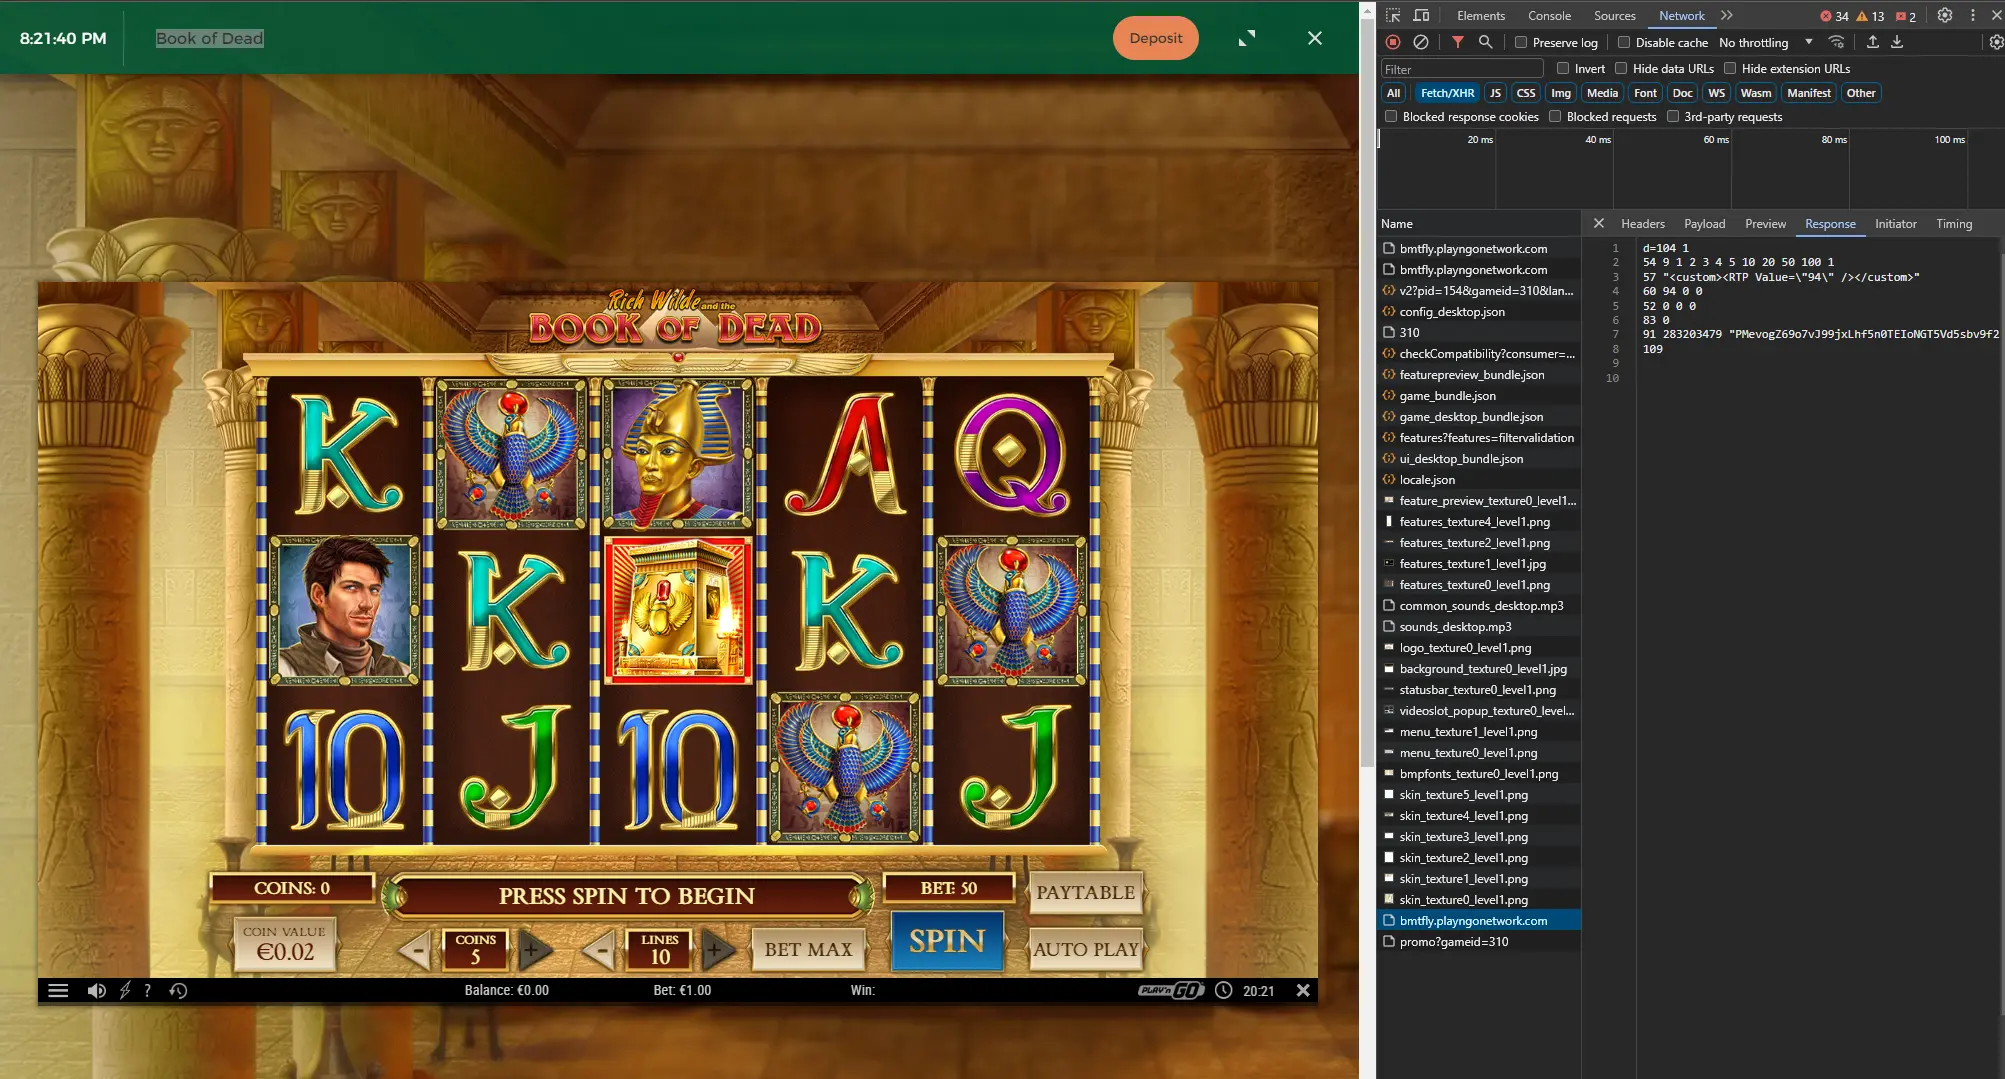This screenshot has width=2005, height=1079.
Task: Clear the network log
Action: point(1421,42)
